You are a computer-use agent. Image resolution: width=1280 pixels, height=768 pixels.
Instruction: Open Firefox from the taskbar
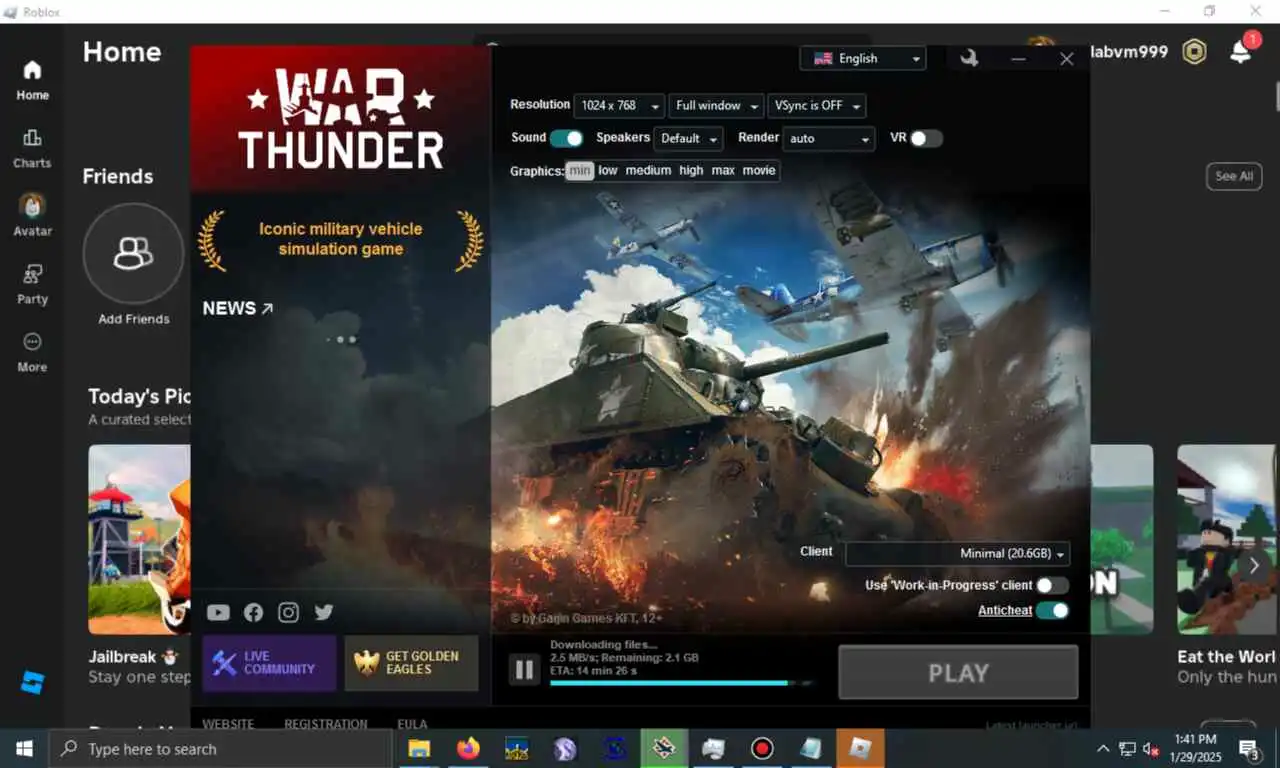point(468,748)
